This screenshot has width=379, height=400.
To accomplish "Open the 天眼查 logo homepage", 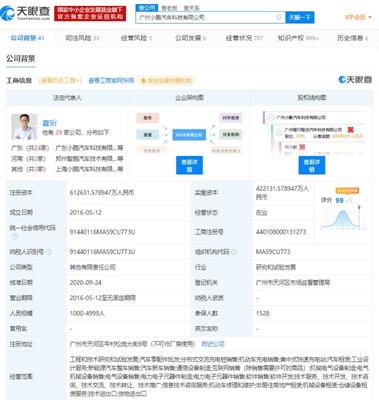I will 25,13.
